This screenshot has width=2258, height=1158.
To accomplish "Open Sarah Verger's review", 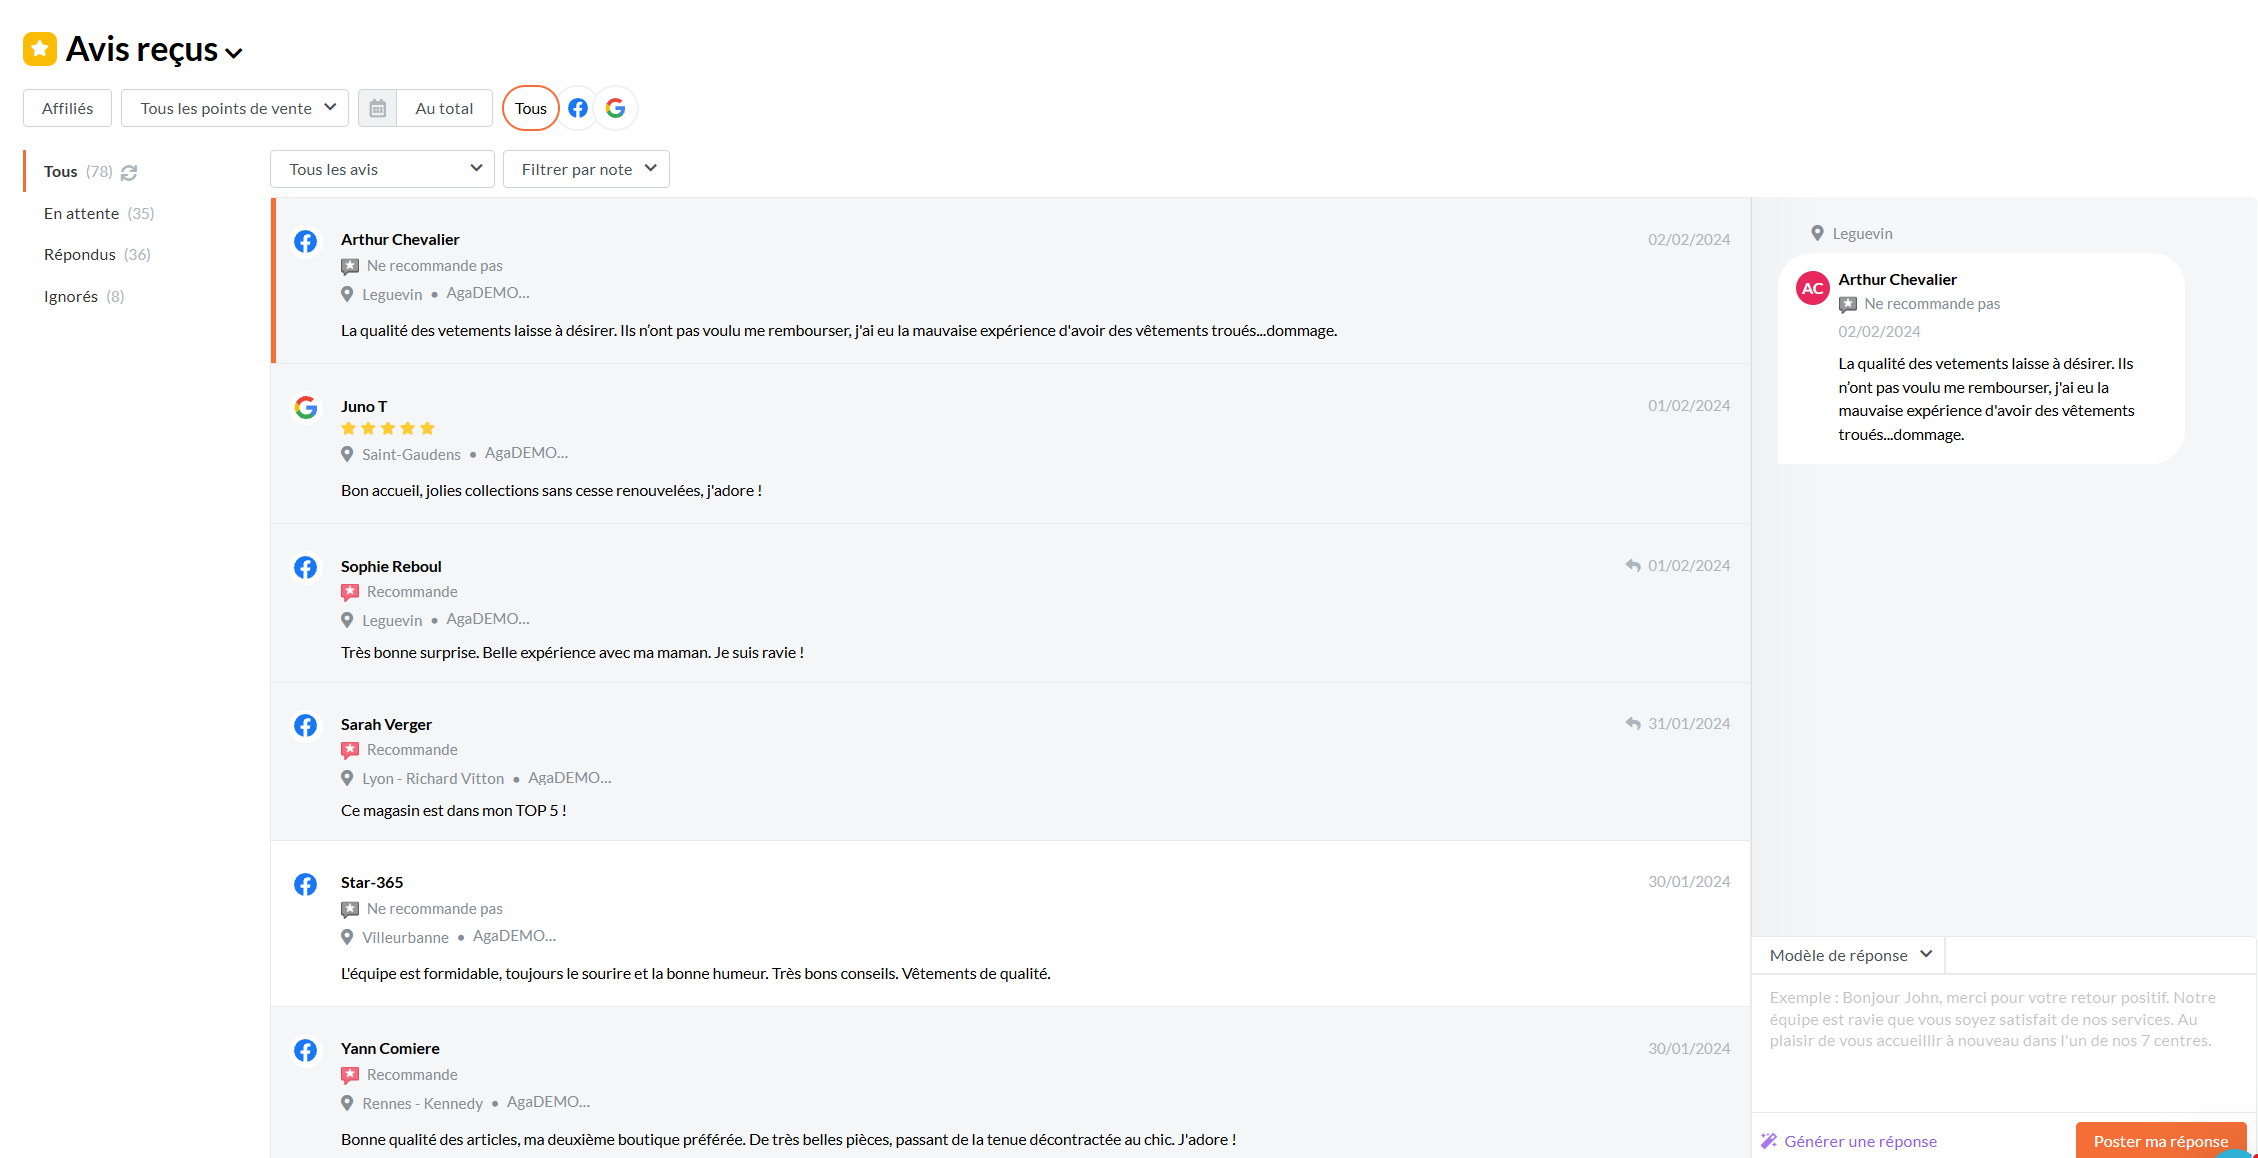I will [1011, 762].
